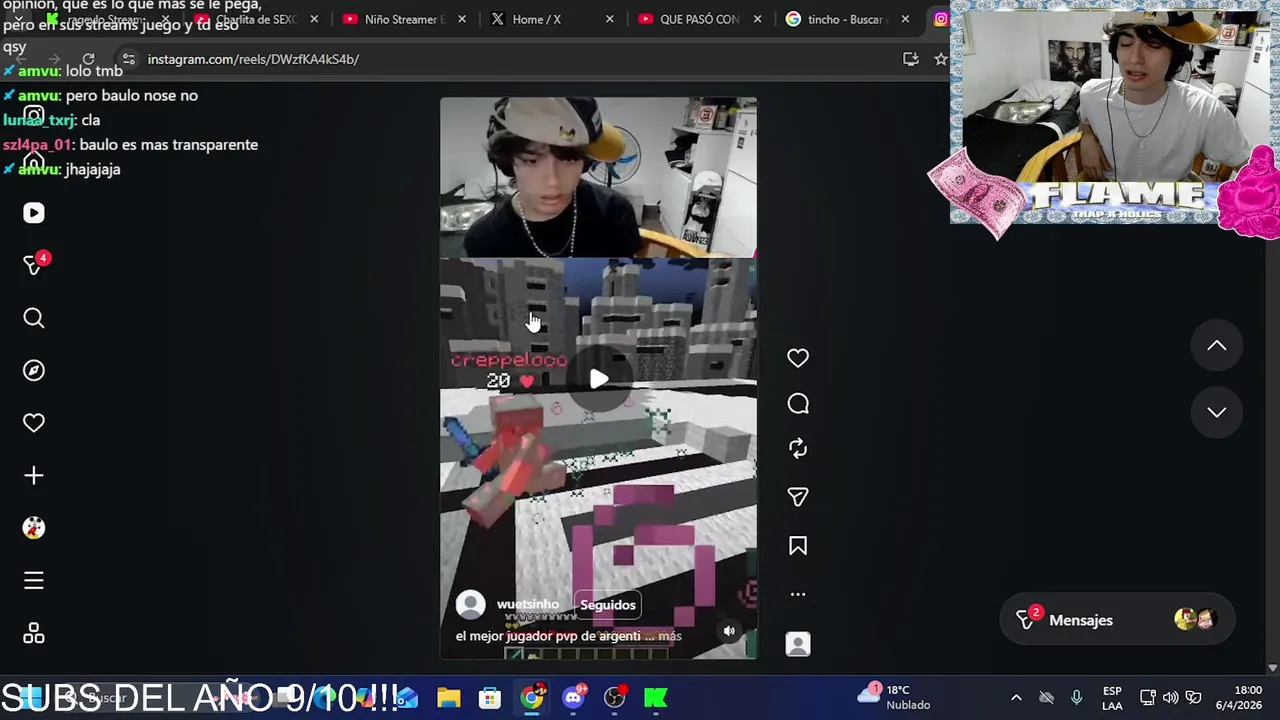This screenshot has height=720, width=1280.
Task: Click the instagram.com URL address bar
Action: click(x=253, y=59)
